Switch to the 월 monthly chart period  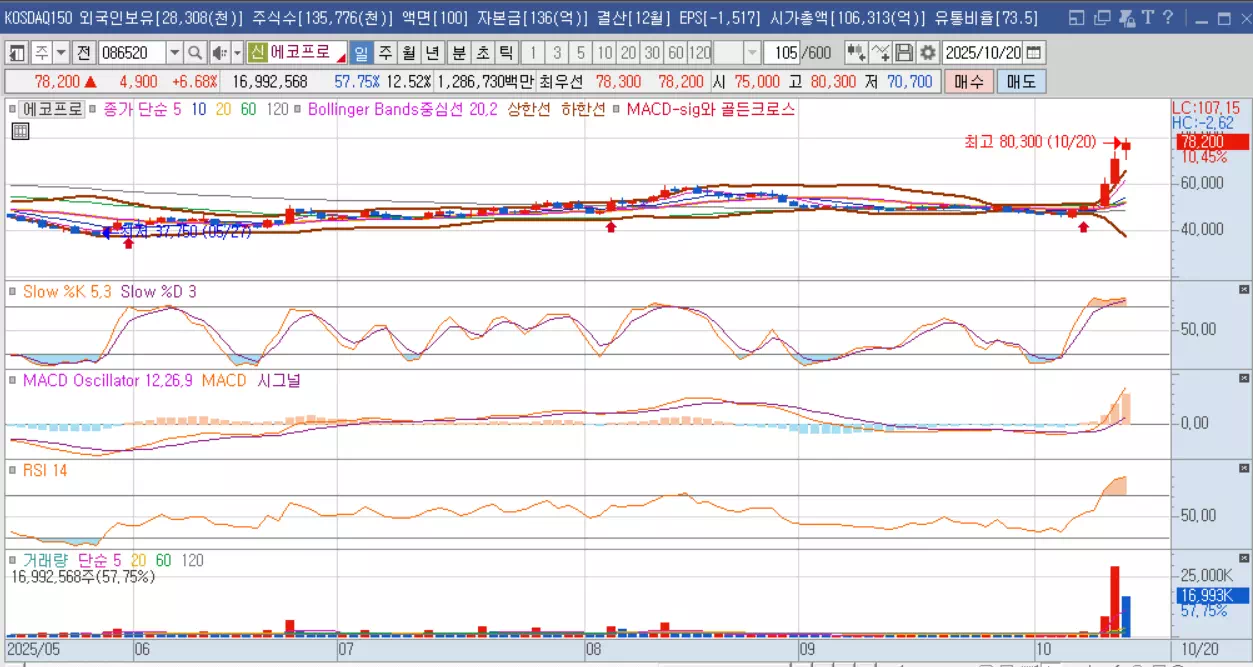click(409, 53)
